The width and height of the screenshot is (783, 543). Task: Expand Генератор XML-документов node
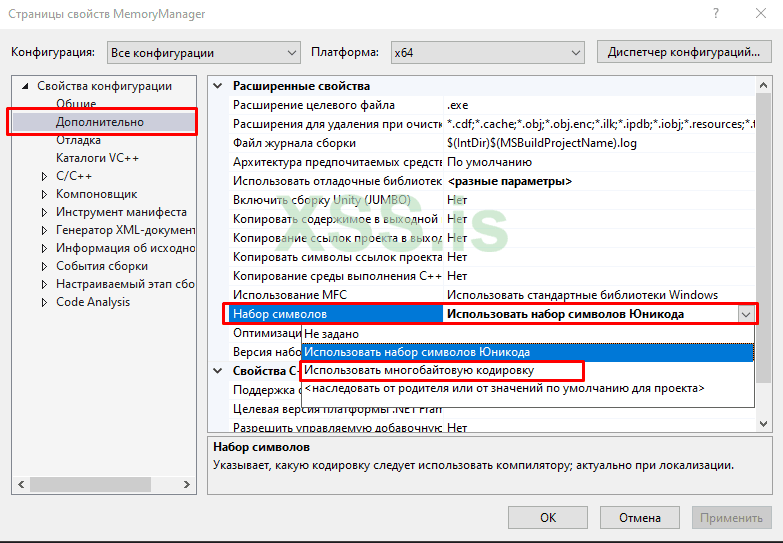pos(44,230)
